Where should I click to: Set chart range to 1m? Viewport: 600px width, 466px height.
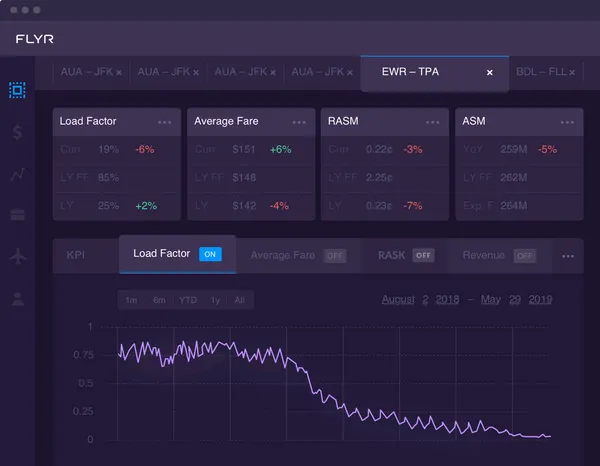(131, 300)
